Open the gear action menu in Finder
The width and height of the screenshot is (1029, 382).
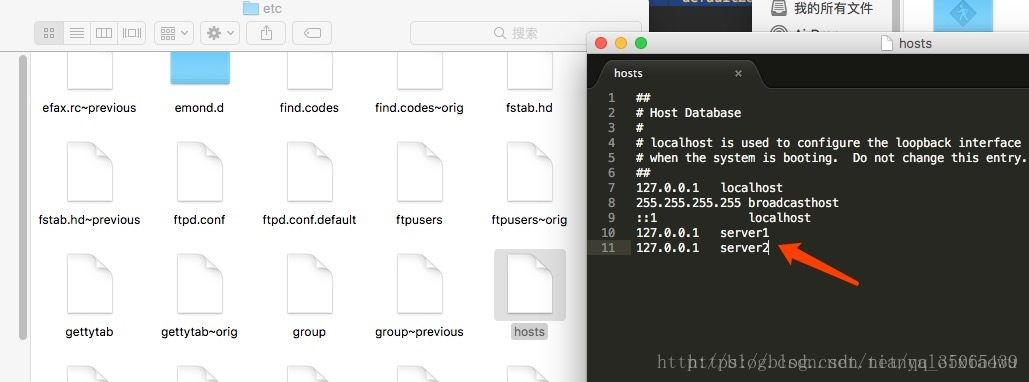point(220,33)
